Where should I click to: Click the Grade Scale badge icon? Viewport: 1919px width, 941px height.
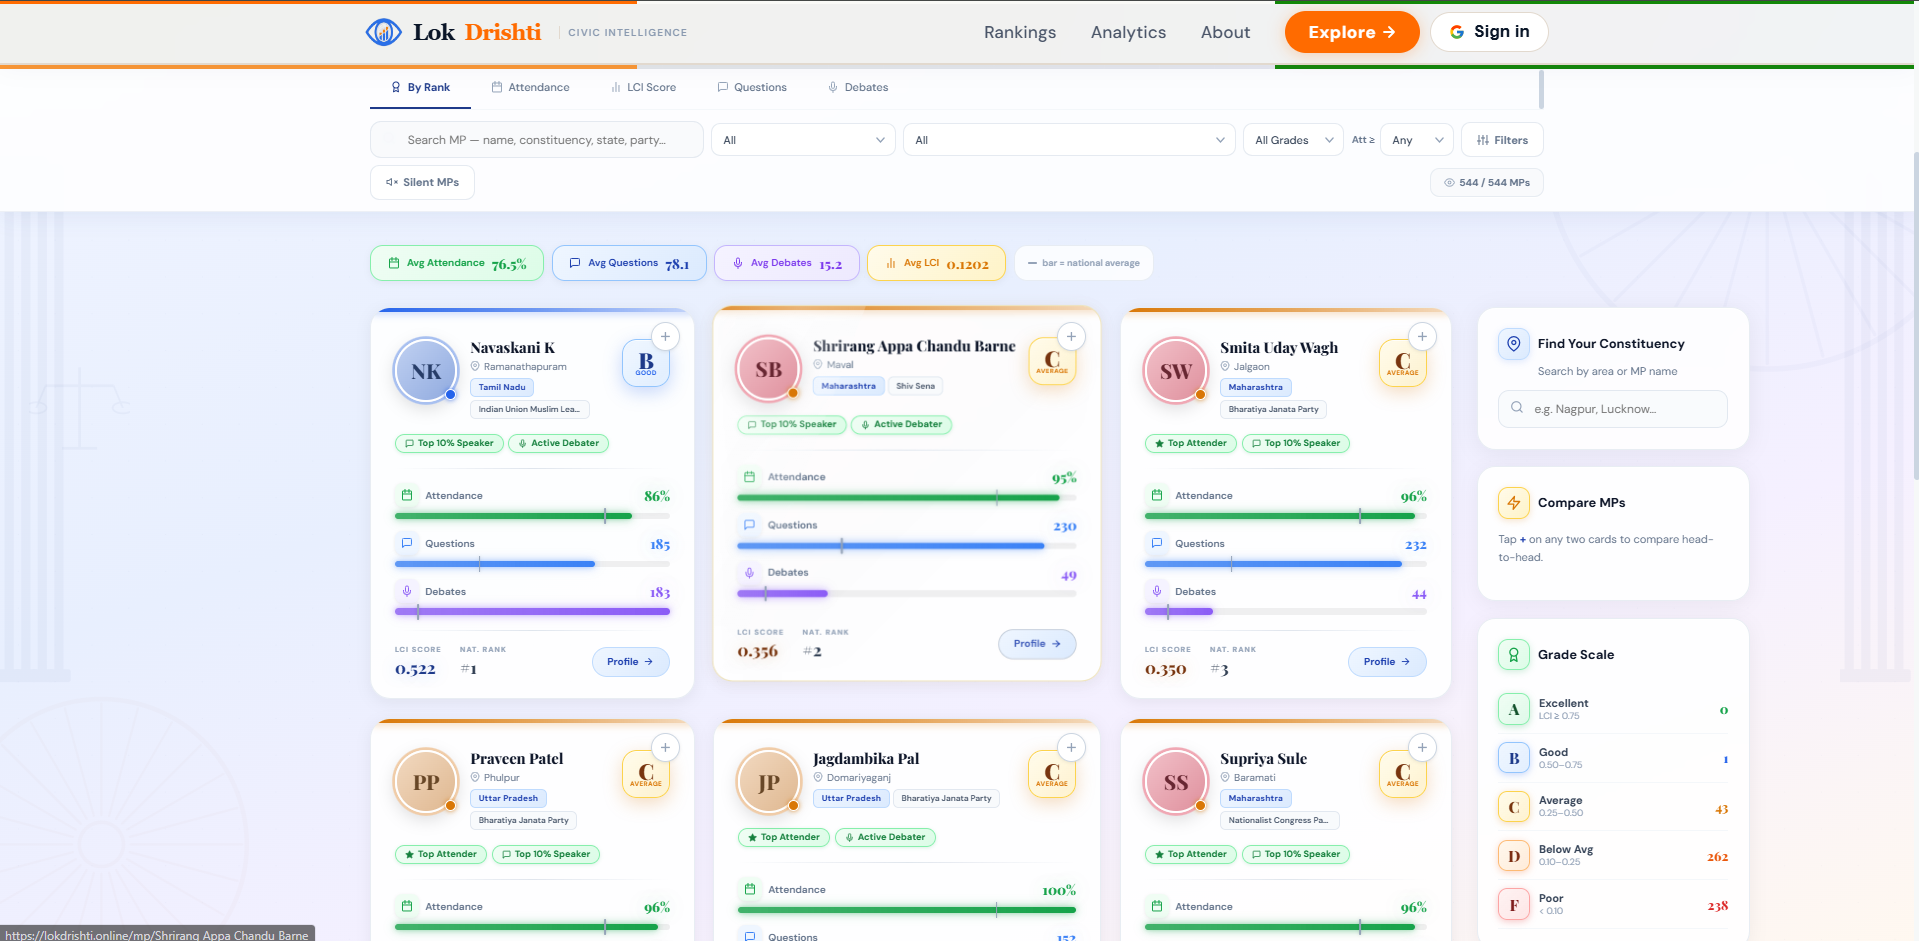1513,655
